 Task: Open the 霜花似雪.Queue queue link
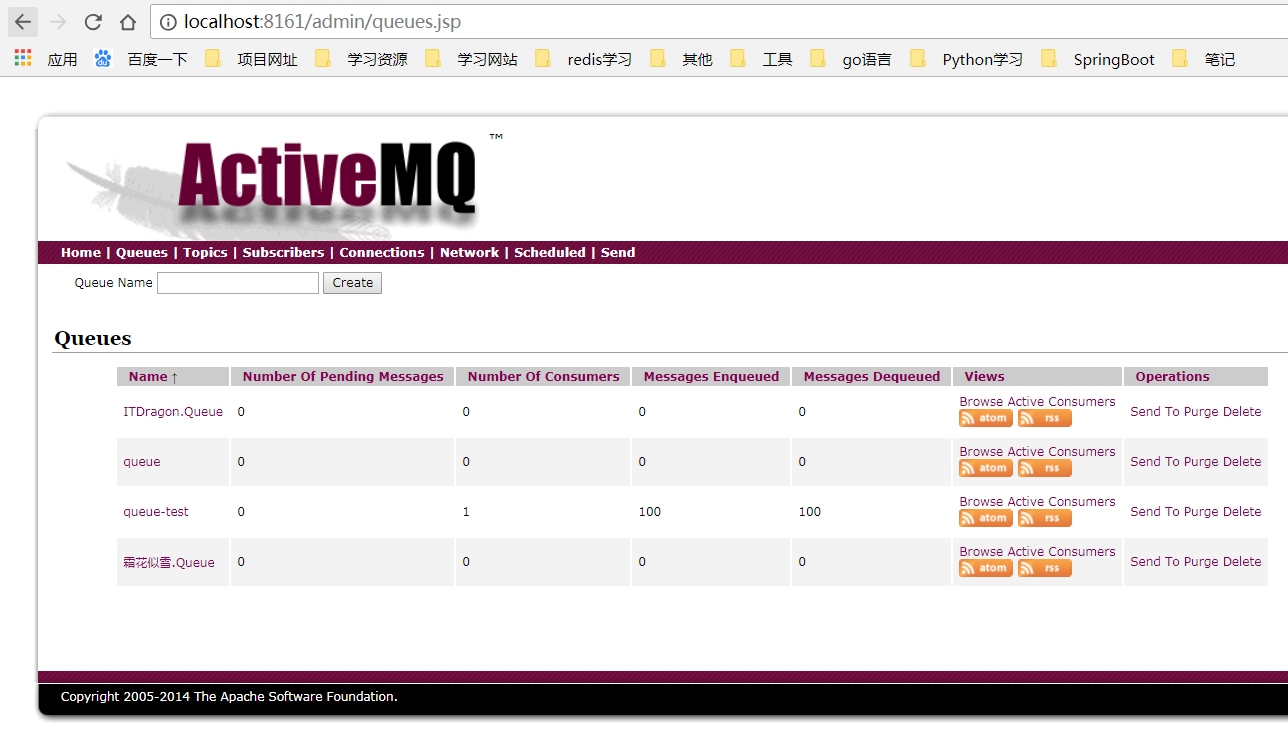[x=169, y=562]
